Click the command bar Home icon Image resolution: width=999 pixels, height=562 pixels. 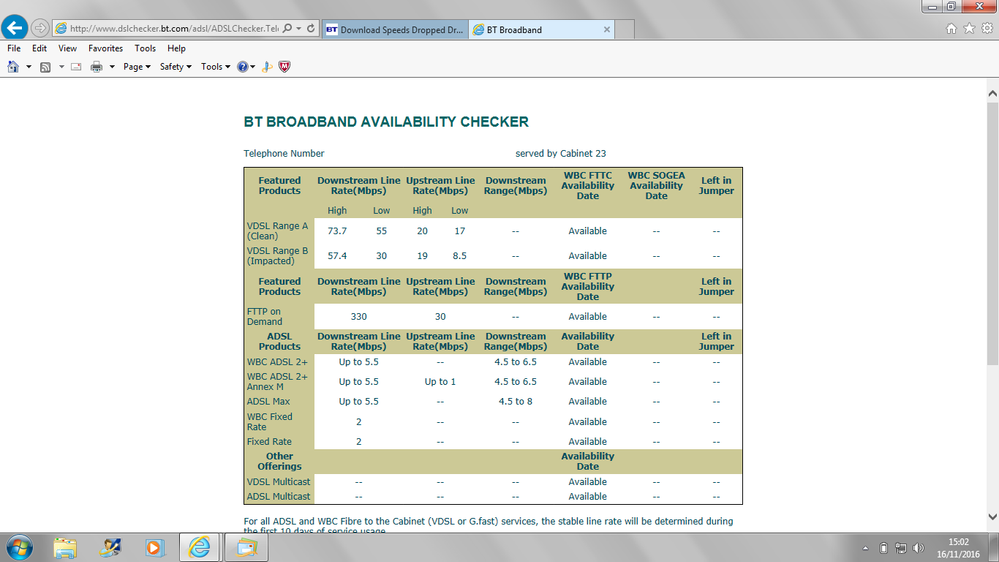click(x=13, y=66)
